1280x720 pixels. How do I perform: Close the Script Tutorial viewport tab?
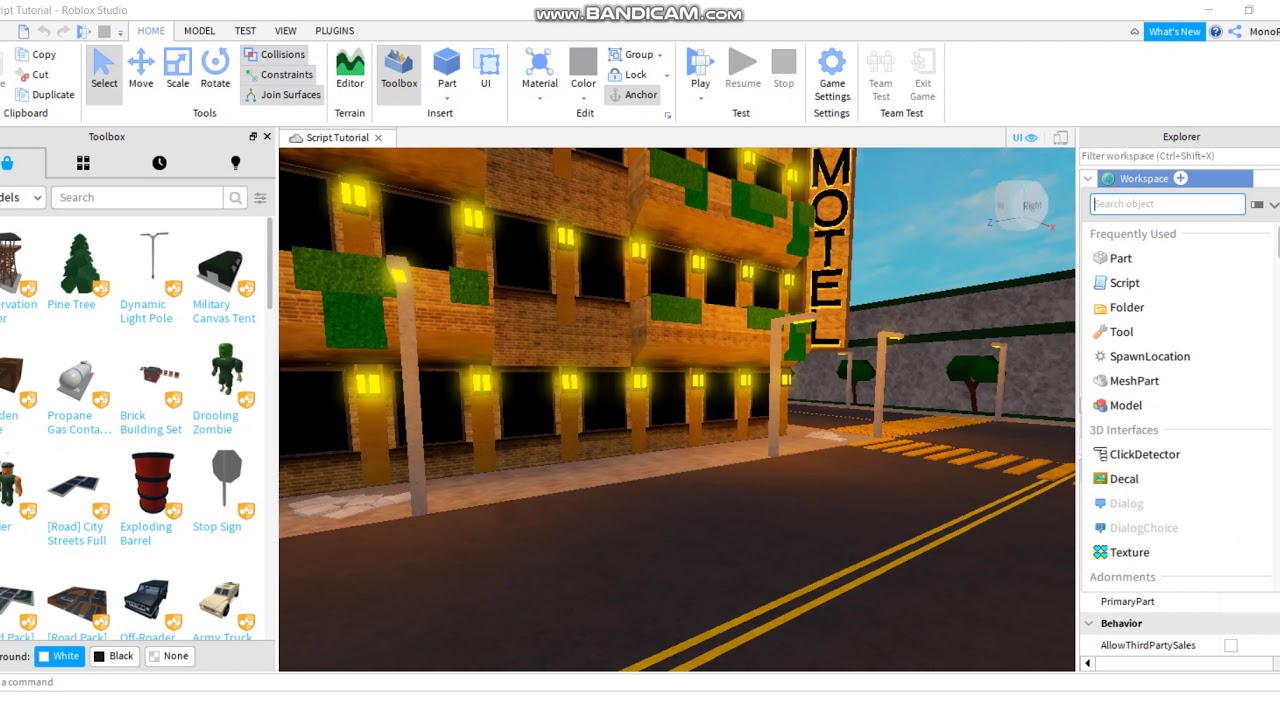[x=378, y=138]
